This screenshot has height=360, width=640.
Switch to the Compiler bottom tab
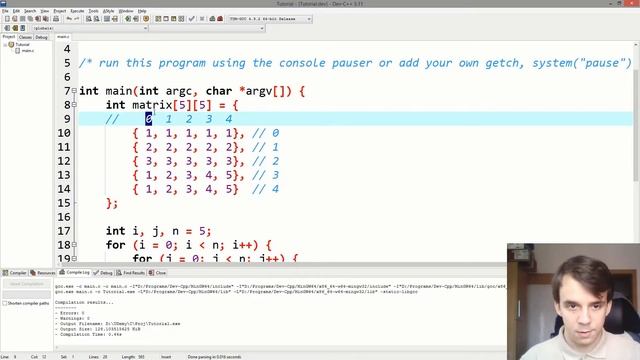click(14, 273)
